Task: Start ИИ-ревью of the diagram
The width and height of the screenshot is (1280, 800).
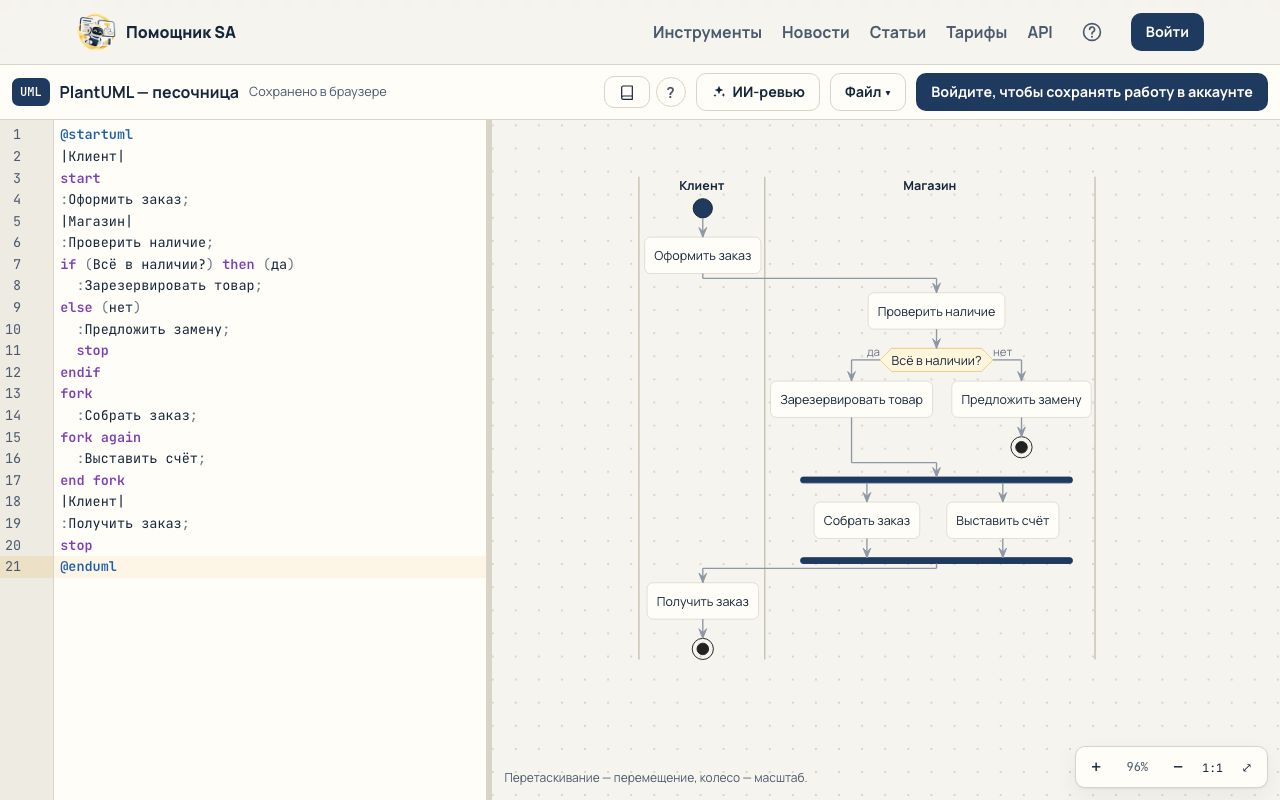Action: point(758,92)
